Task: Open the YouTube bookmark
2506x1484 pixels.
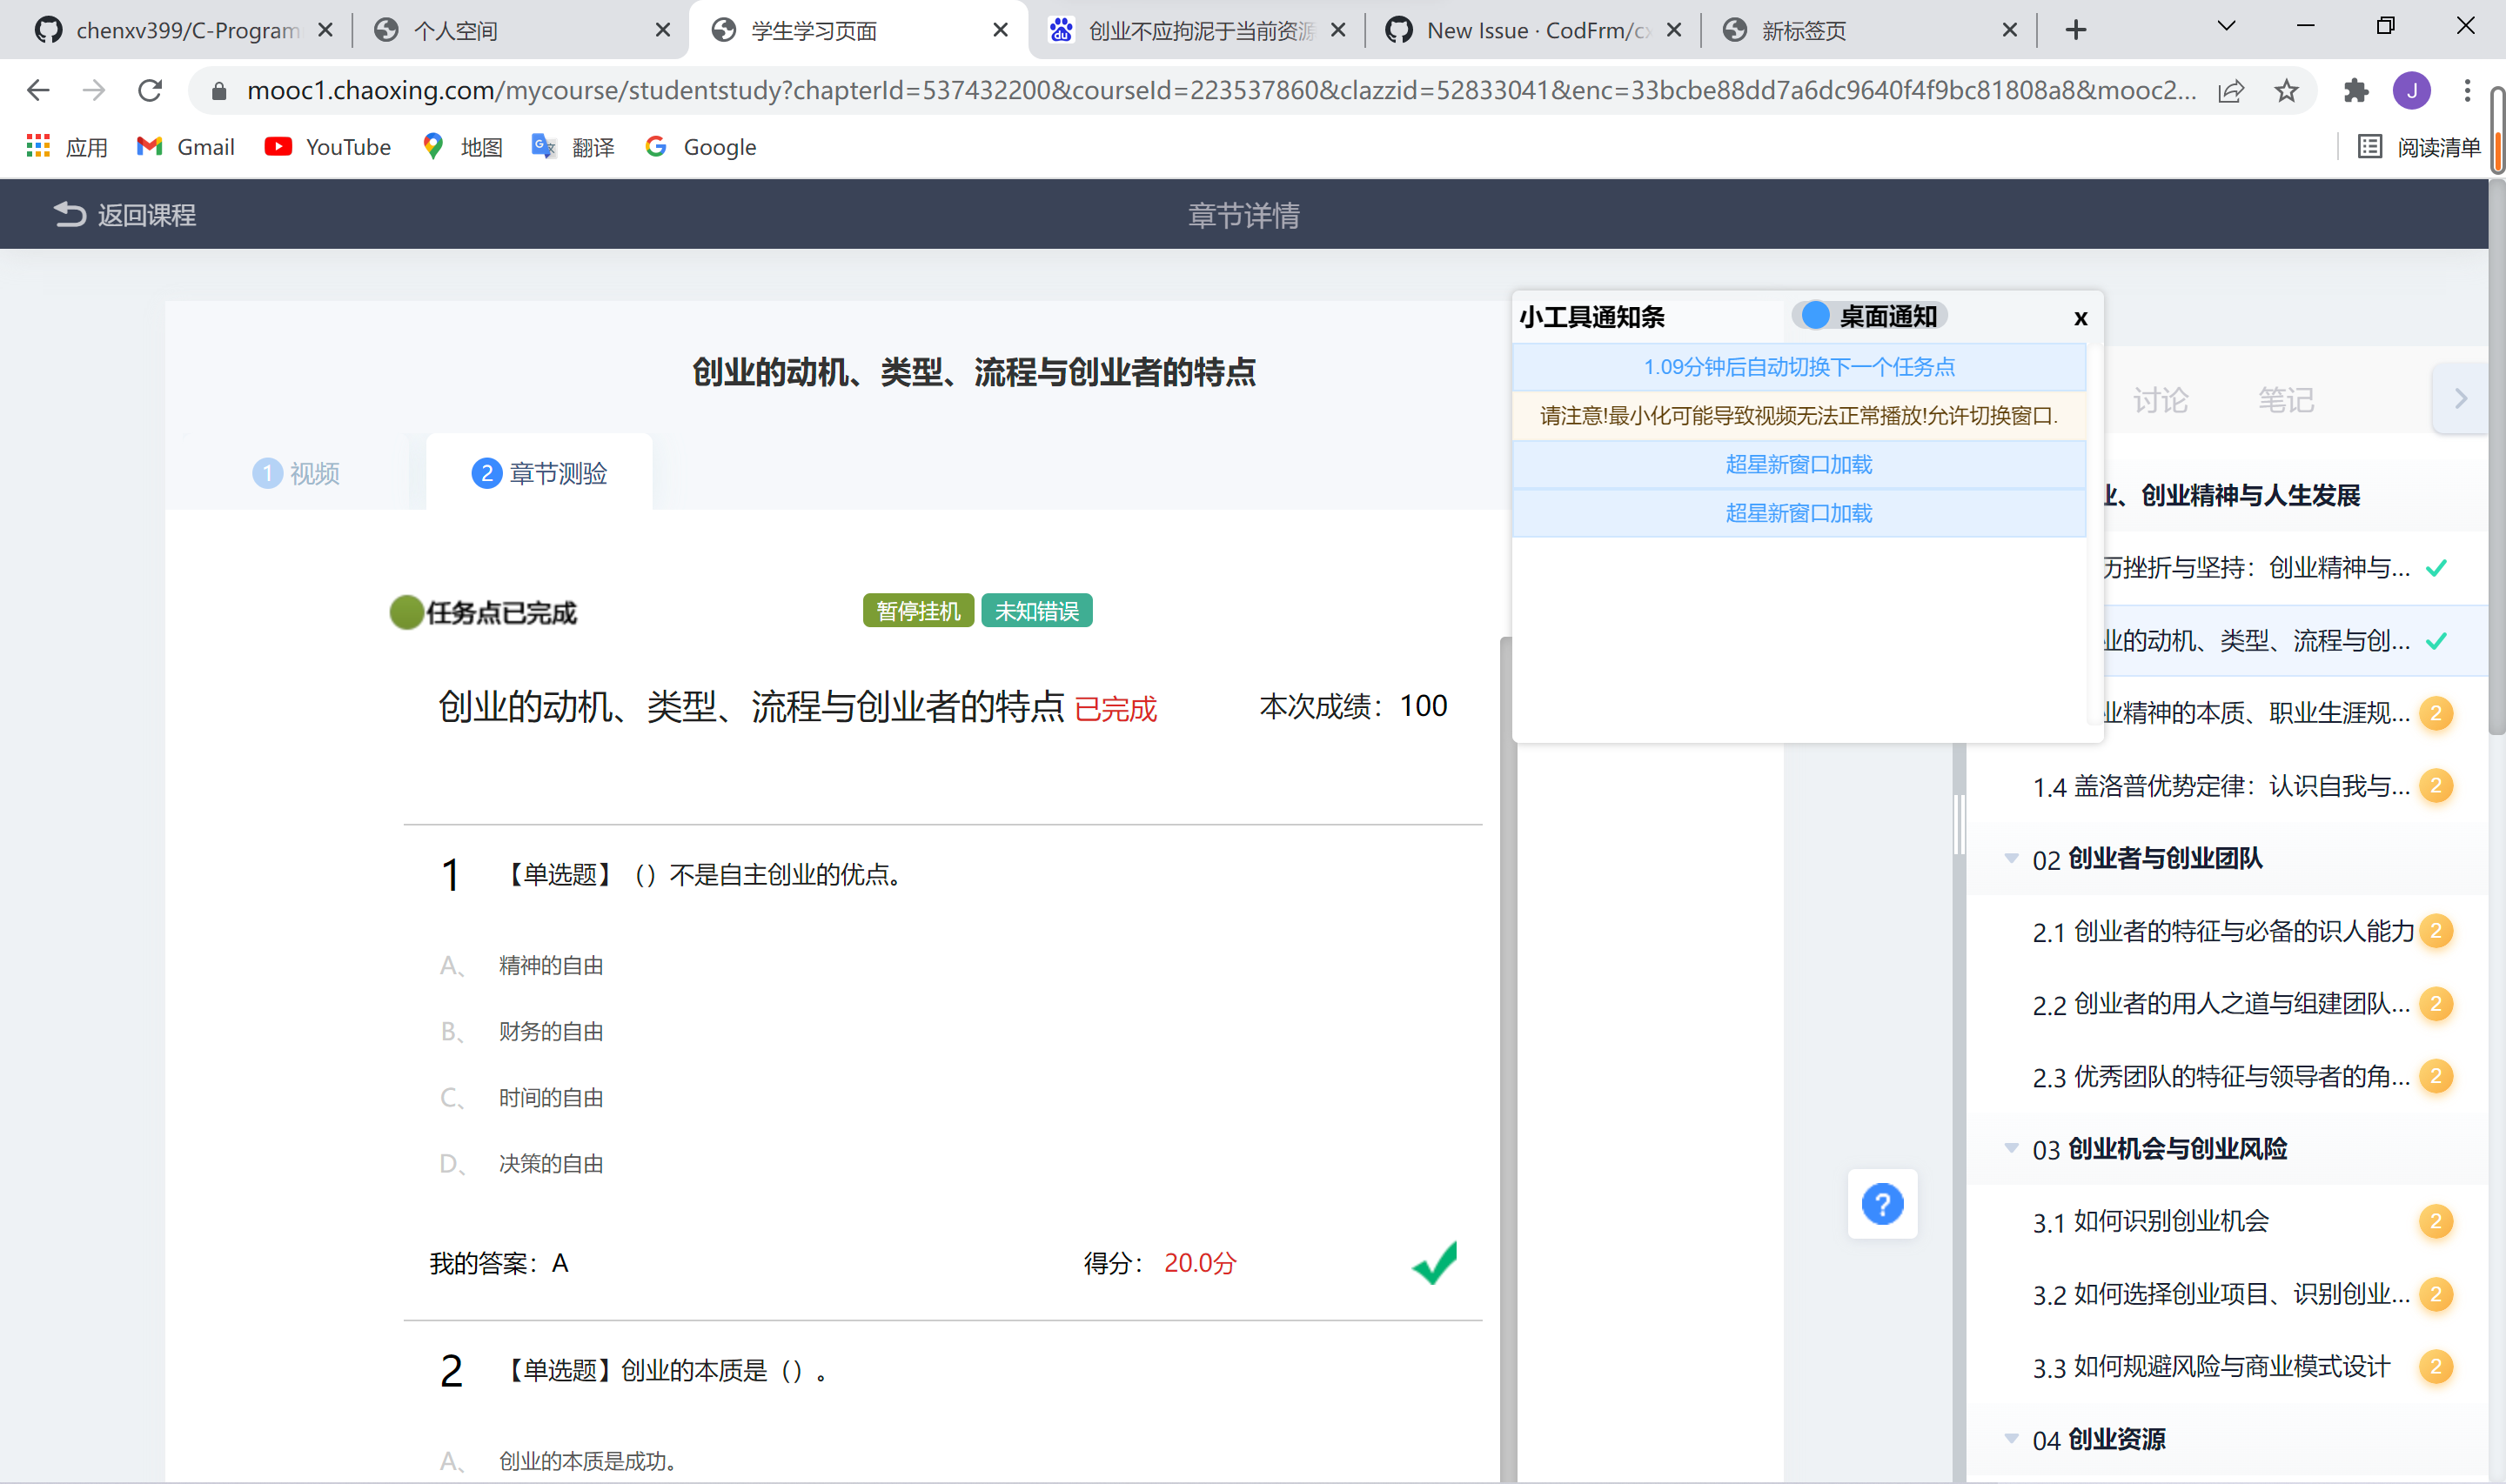Action: click(x=327, y=146)
